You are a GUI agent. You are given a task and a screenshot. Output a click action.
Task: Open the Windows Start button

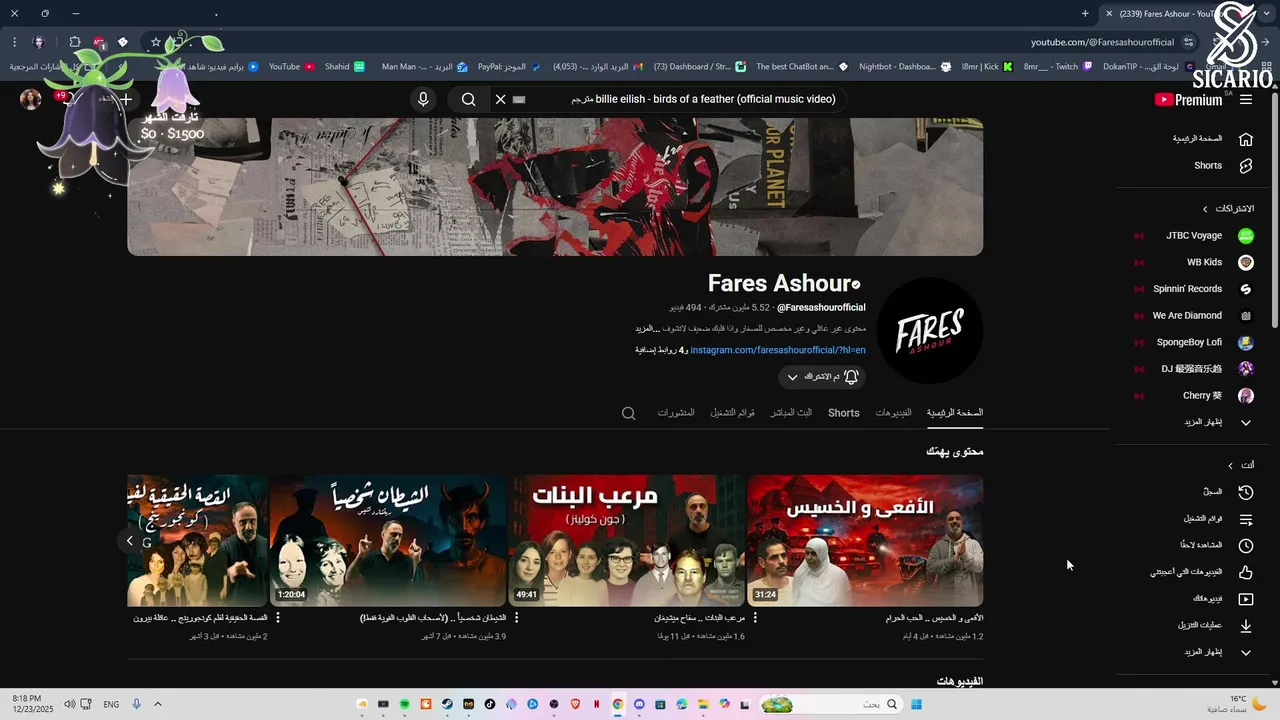(x=916, y=704)
